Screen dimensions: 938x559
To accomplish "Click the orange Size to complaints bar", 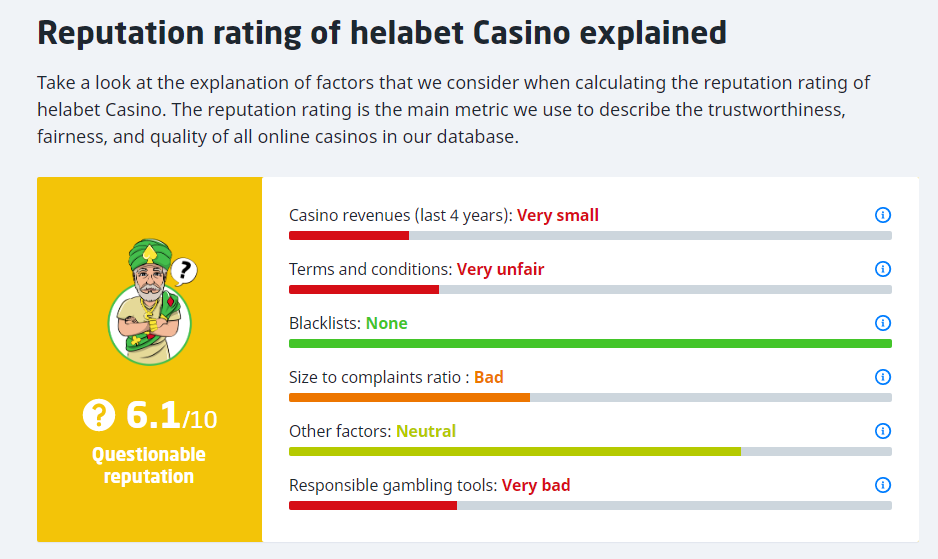I will pyautogui.click(x=409, y=397).
